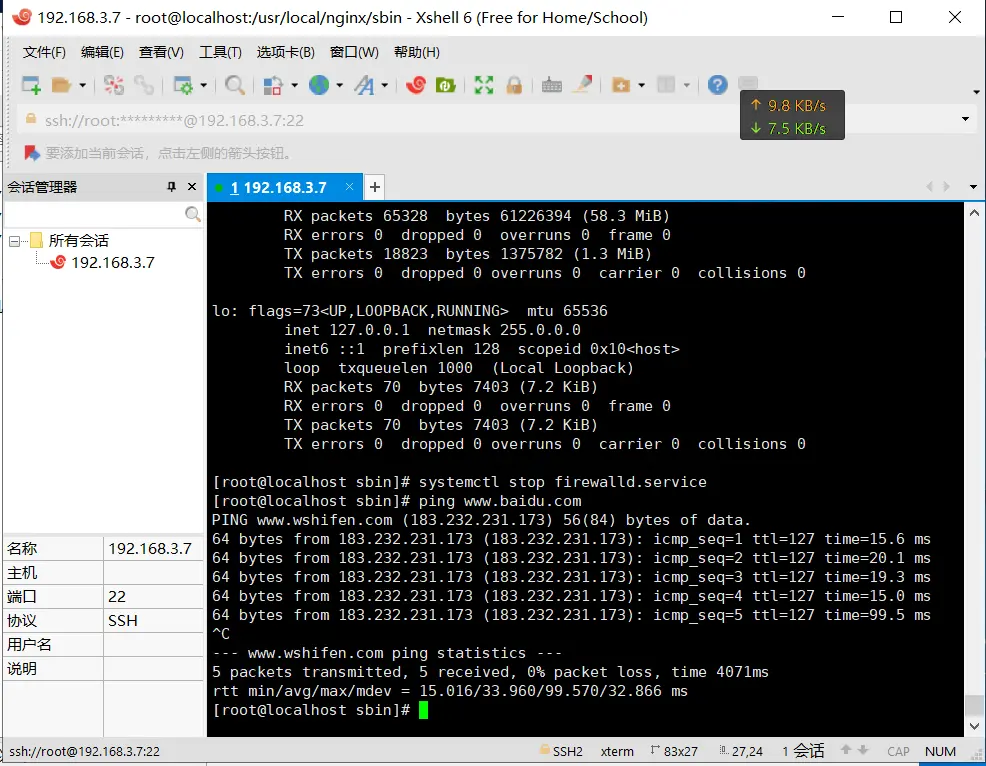This screenshot has height=766, width=986.
Task: Click the toolbar overflow arrow
Action: click(976, 92)
